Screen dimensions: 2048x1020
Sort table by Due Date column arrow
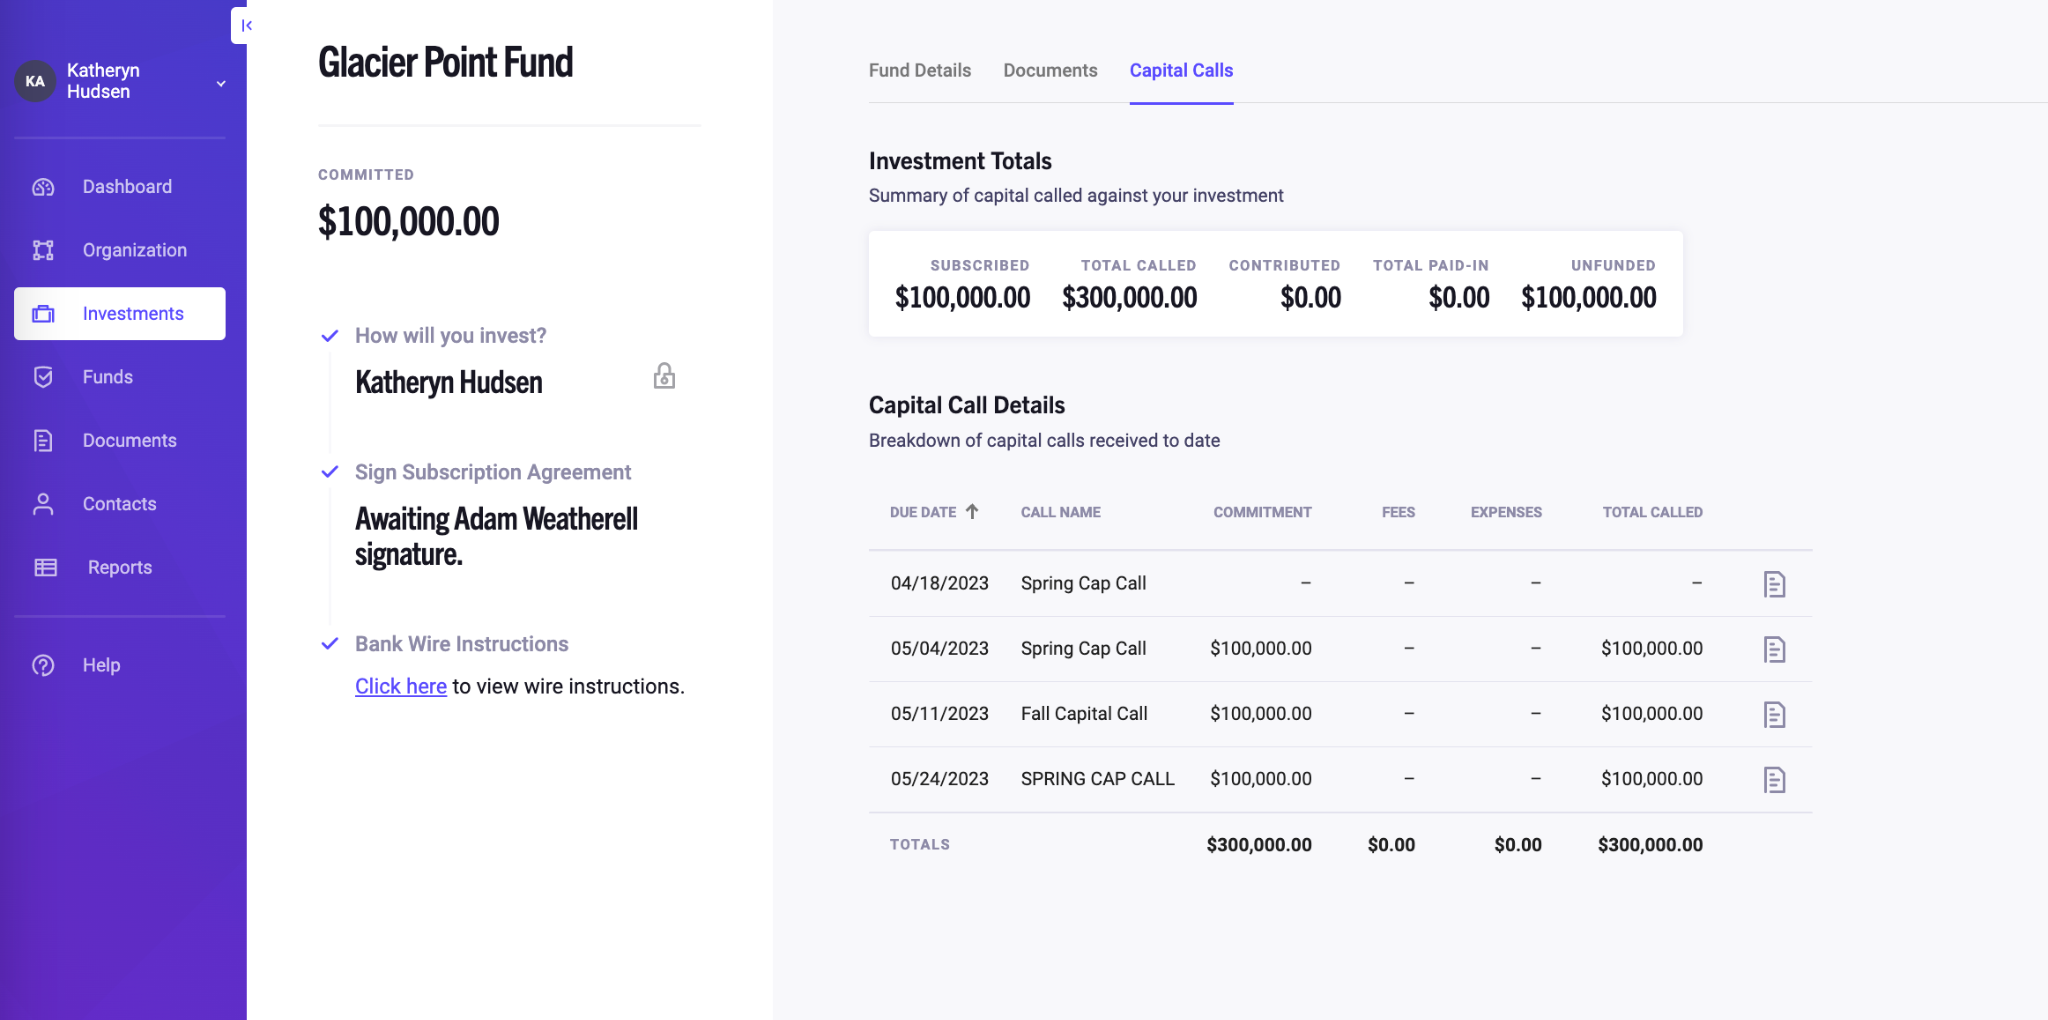coord(972,511)
